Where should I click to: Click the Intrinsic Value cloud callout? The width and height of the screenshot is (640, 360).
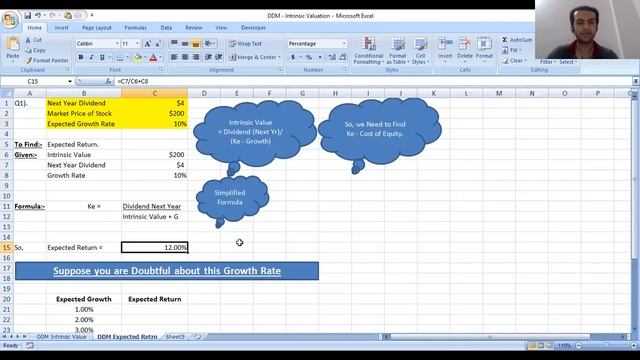[x=254, y=133]
